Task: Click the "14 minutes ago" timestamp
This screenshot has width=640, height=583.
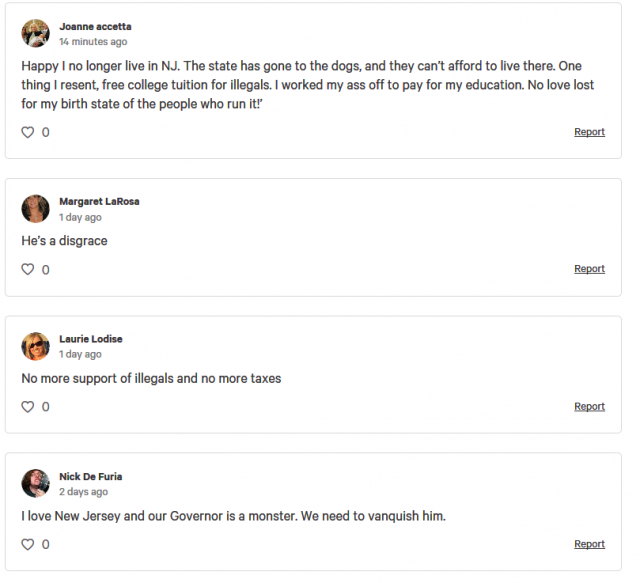Action: pyautogui.click(x=93, y=42)
